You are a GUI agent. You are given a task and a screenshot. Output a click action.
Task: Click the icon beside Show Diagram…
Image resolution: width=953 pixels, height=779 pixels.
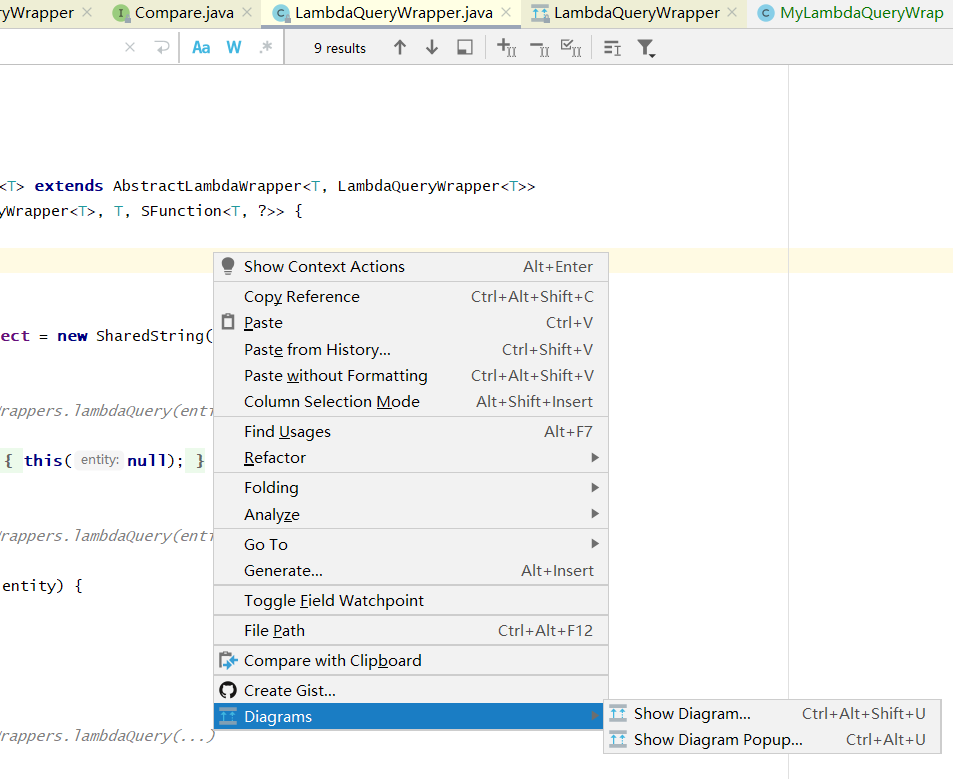[x=618, y=713]
